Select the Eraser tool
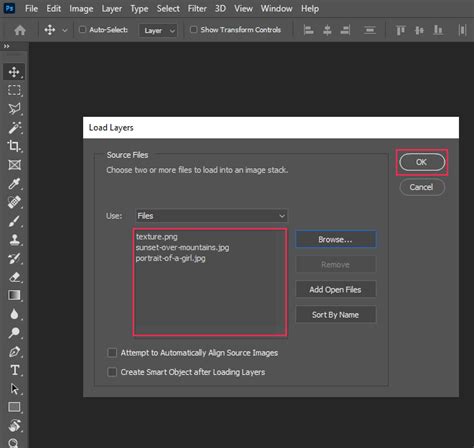The height and width of the screenshot is (448, 474). coord(14,277)
